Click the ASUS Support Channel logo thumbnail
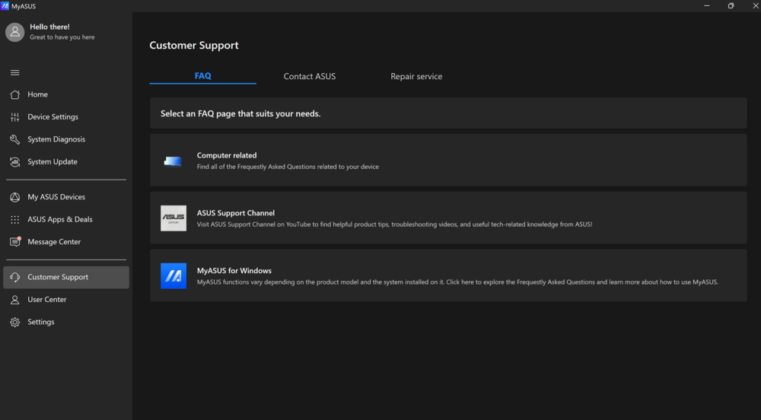Image resolution: width=761 pixels, height=420 pixels. pyautogui.click(x=173, y=218)
